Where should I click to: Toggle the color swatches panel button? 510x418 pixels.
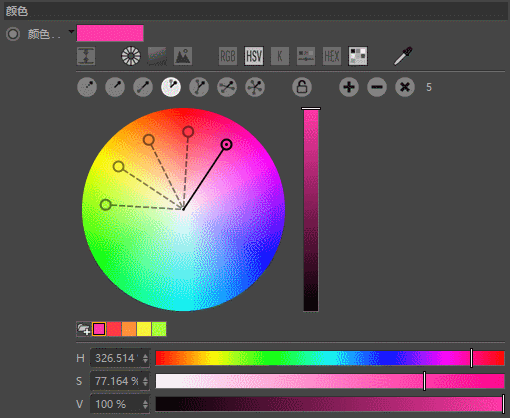[x=358, y=56]
